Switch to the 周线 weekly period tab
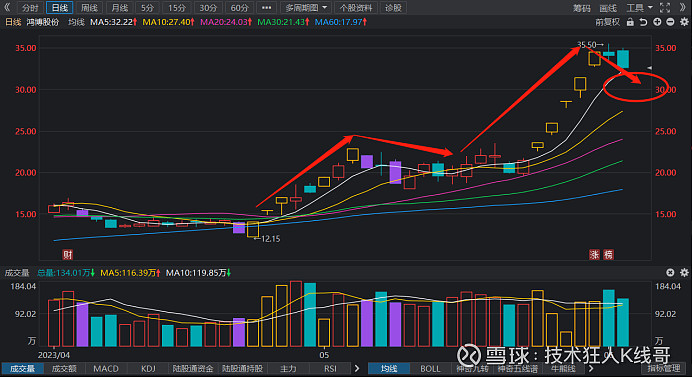 (89, 8)
